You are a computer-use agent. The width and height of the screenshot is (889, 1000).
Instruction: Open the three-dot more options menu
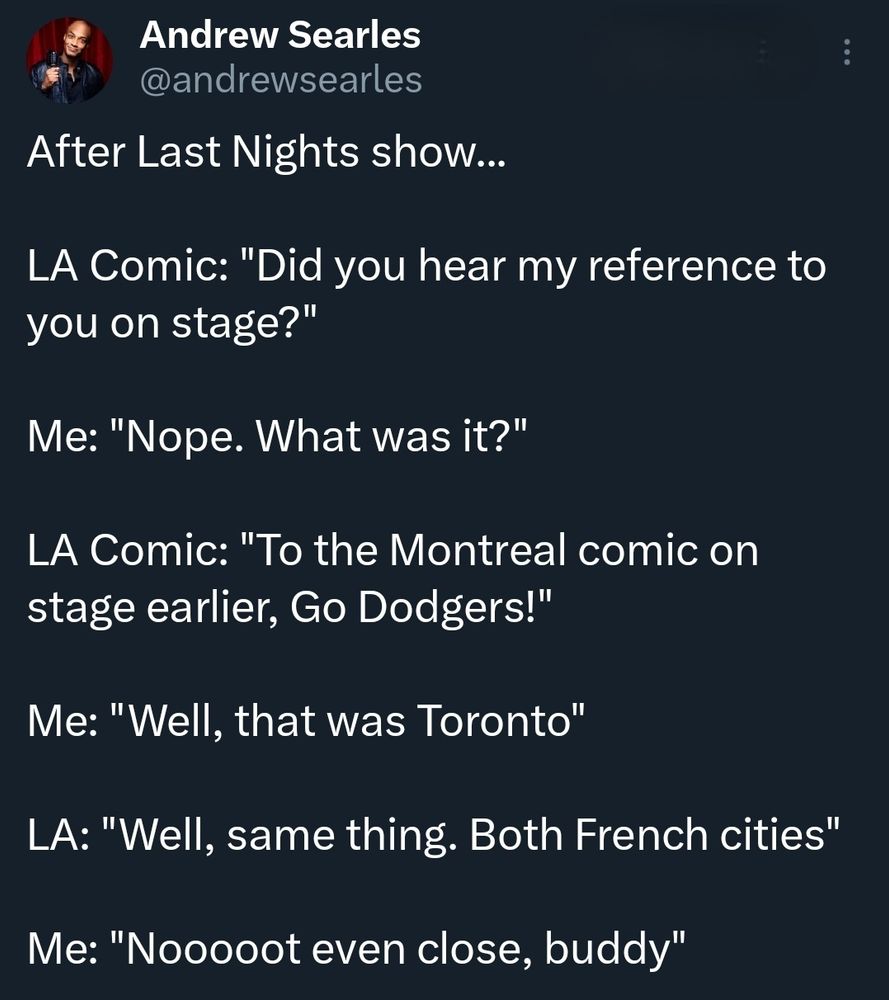[846, 52]
